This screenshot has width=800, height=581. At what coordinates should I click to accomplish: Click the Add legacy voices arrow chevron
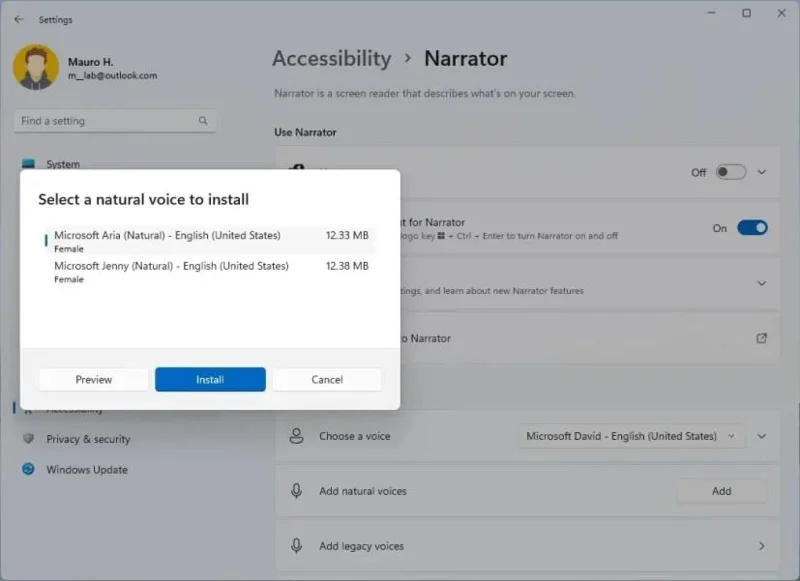(762, 546)
